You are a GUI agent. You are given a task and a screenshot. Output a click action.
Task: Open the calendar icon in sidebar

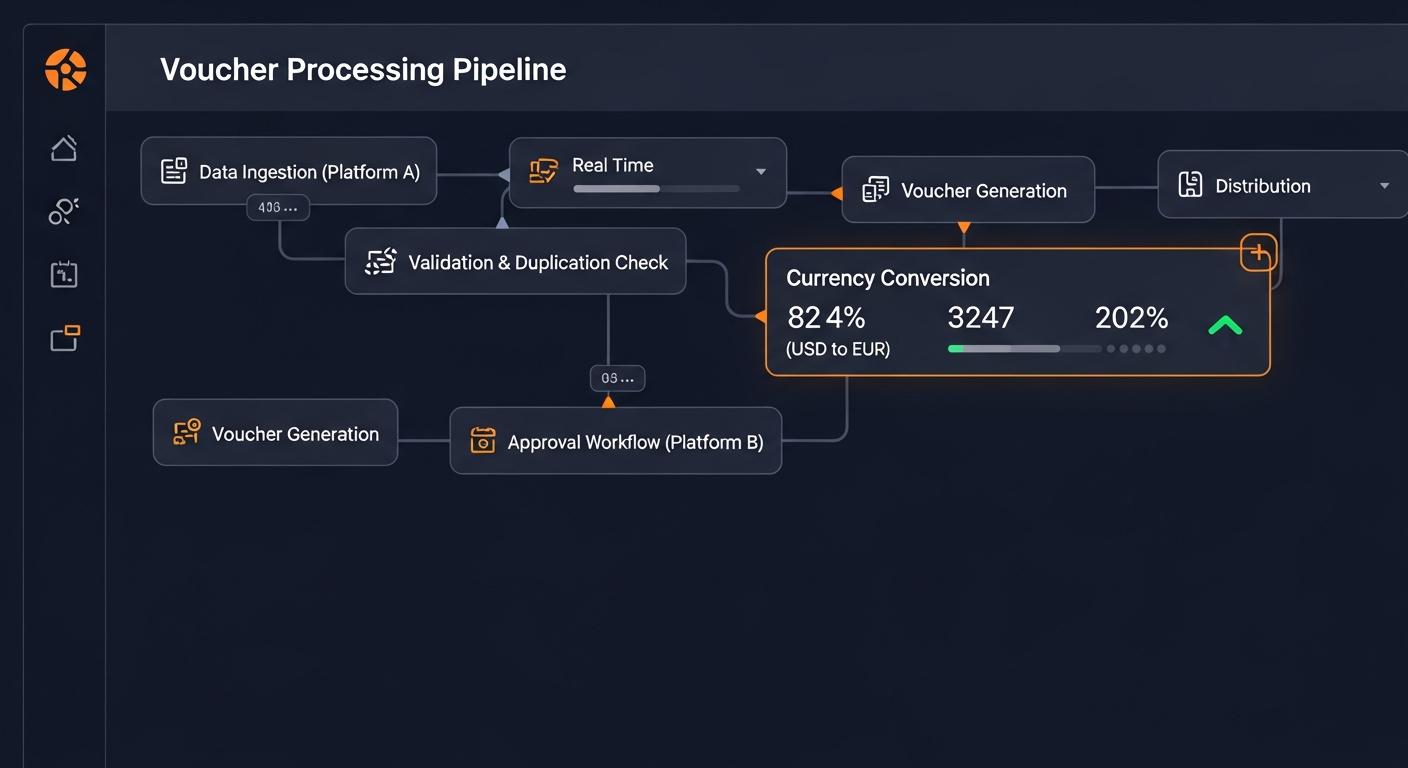[x=64, y=275]
